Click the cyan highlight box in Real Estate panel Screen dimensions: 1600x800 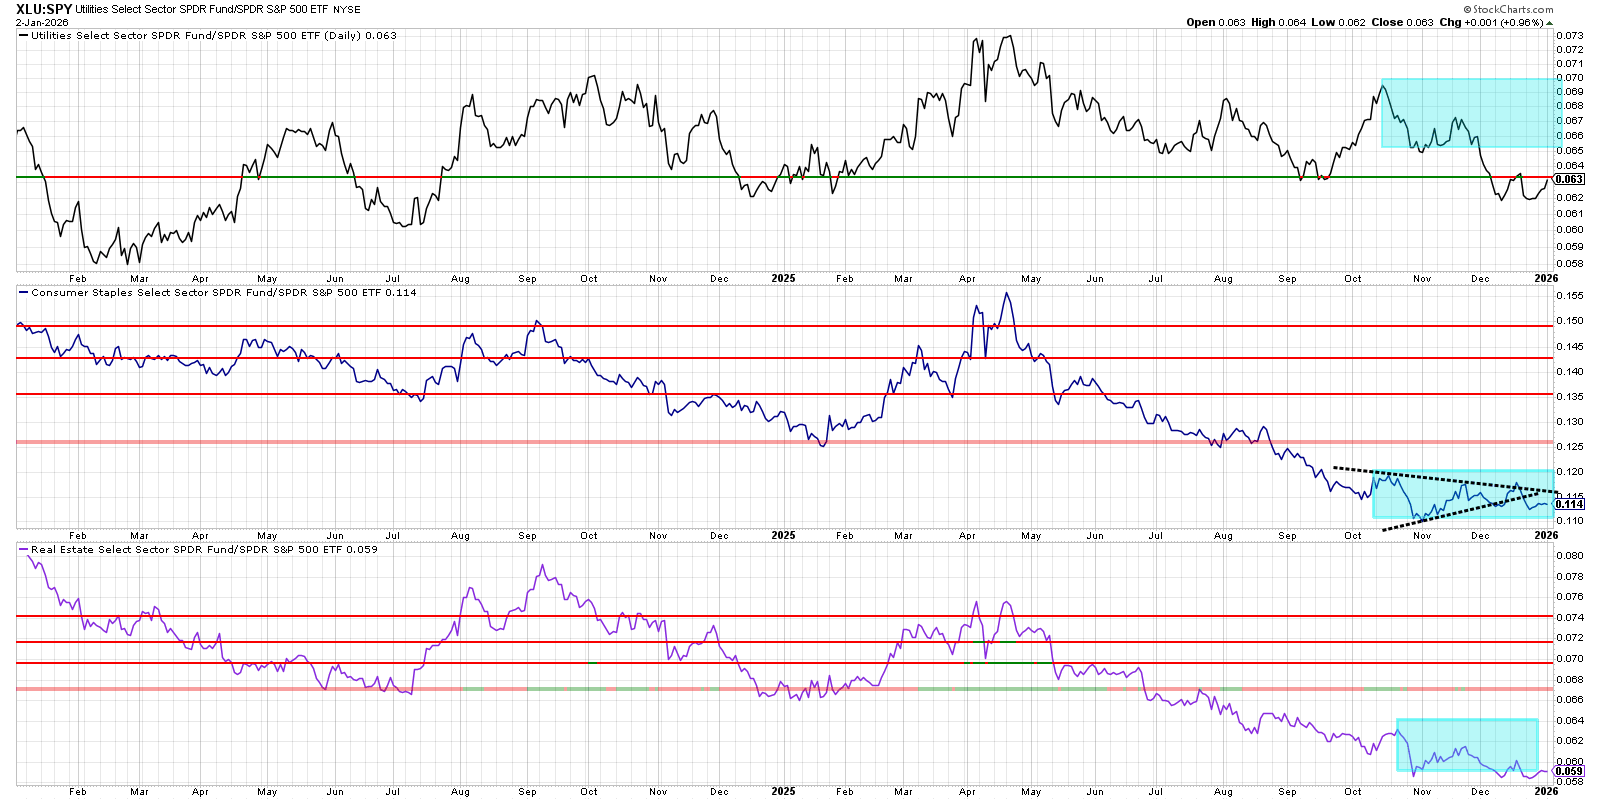point(1467,744)
